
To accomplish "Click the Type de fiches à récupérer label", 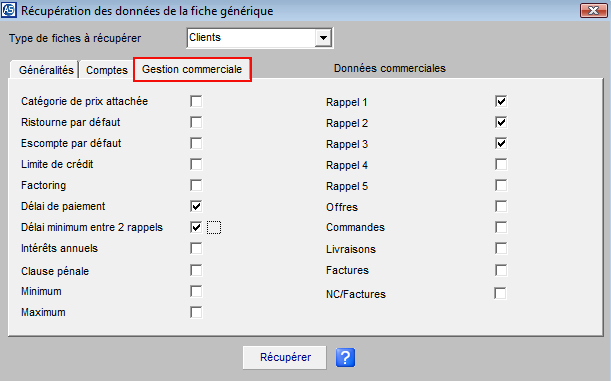I will (x=75, y=39).
